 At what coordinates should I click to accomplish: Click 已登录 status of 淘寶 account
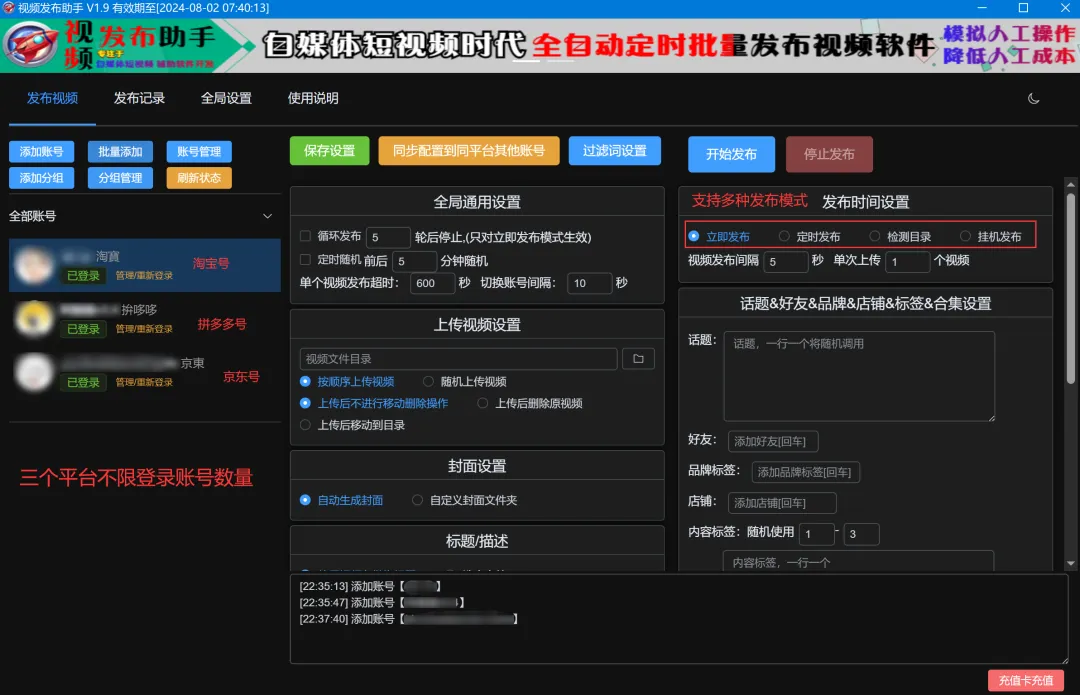click(83, 276)
